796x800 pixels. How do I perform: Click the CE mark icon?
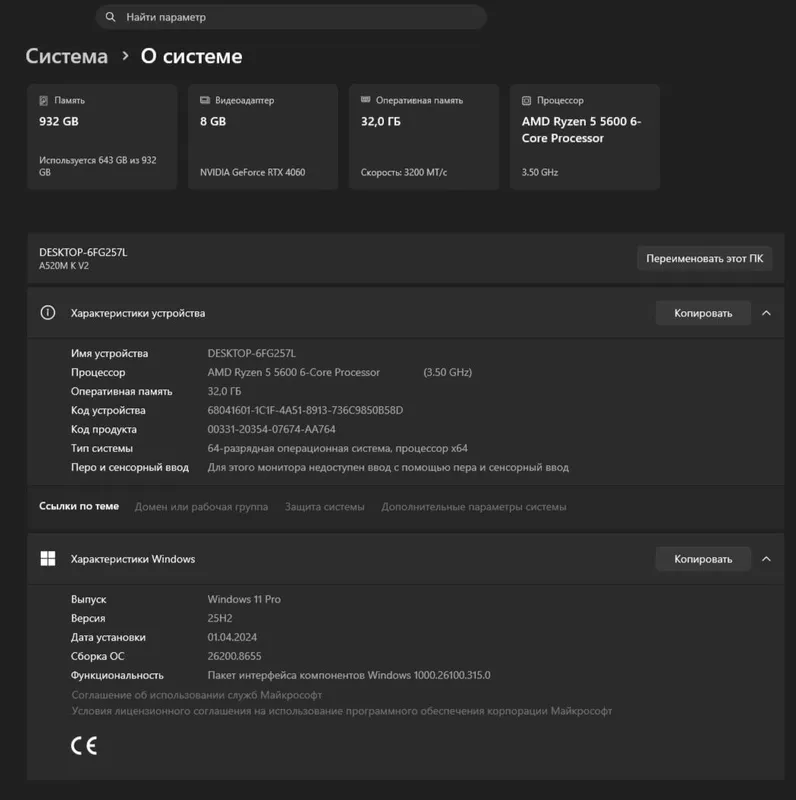[x=84, y=746]
